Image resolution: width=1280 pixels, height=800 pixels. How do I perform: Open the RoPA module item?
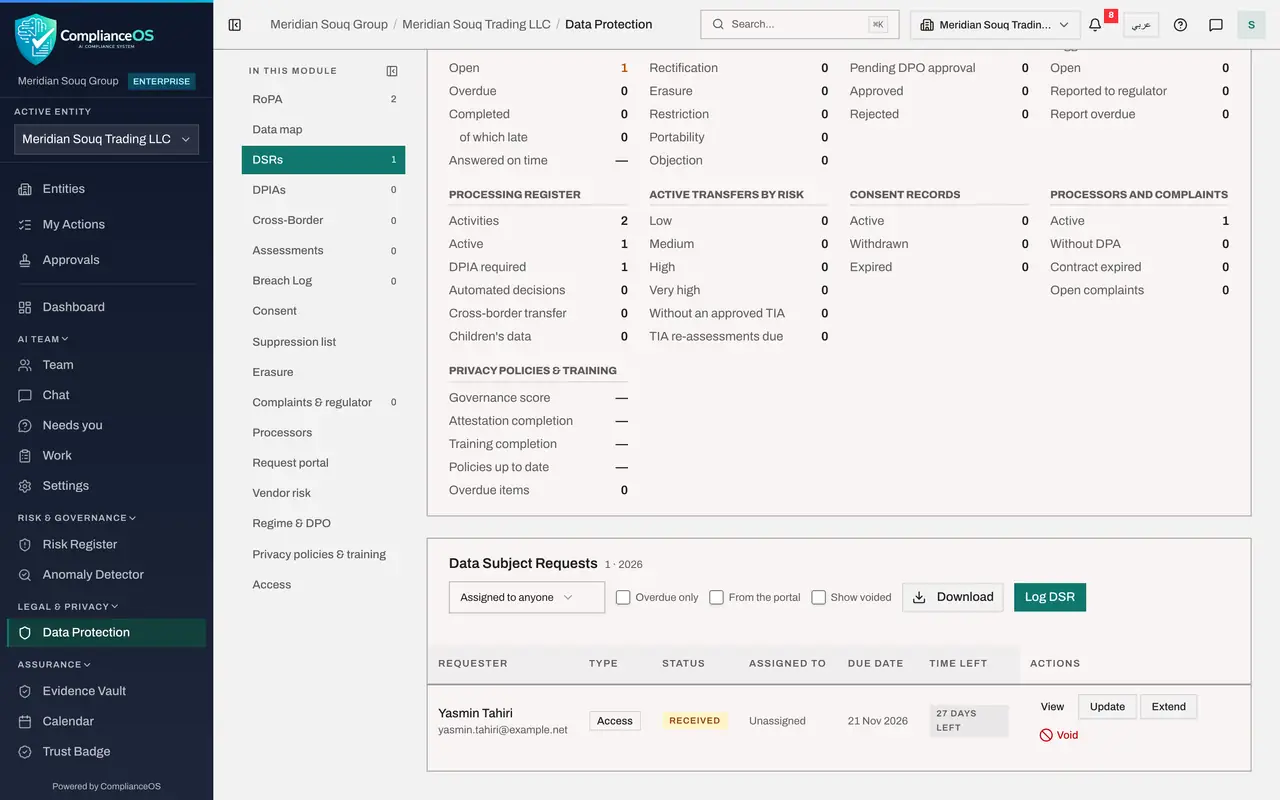[323, 99]
